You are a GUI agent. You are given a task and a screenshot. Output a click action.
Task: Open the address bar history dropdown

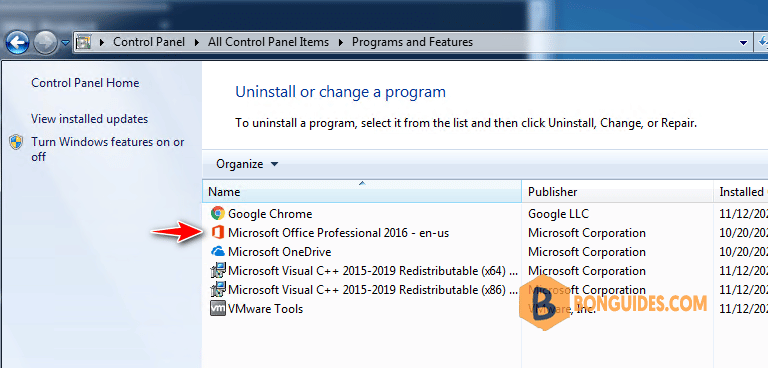coord(744,43)
